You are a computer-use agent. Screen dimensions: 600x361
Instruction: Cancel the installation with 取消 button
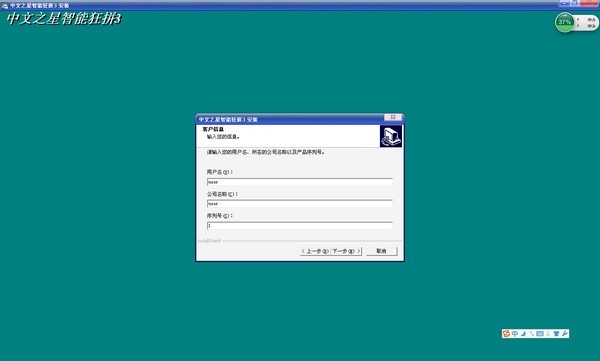(x=382, y=251)
